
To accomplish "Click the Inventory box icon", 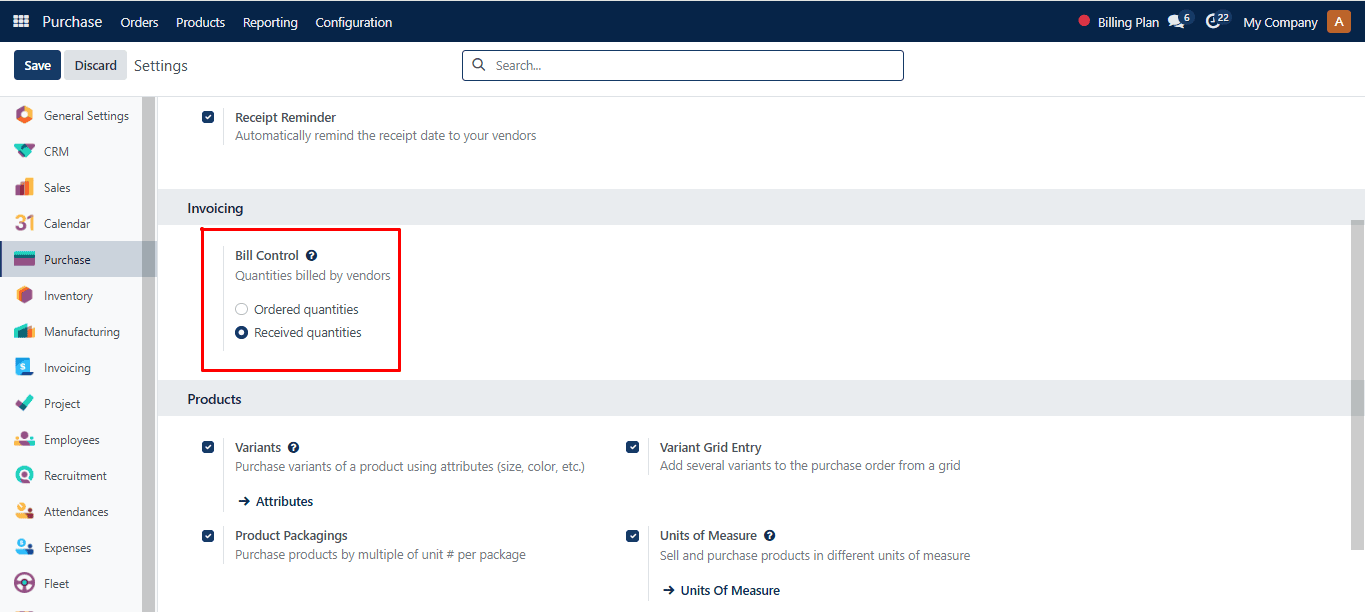I will coord(25,295).
